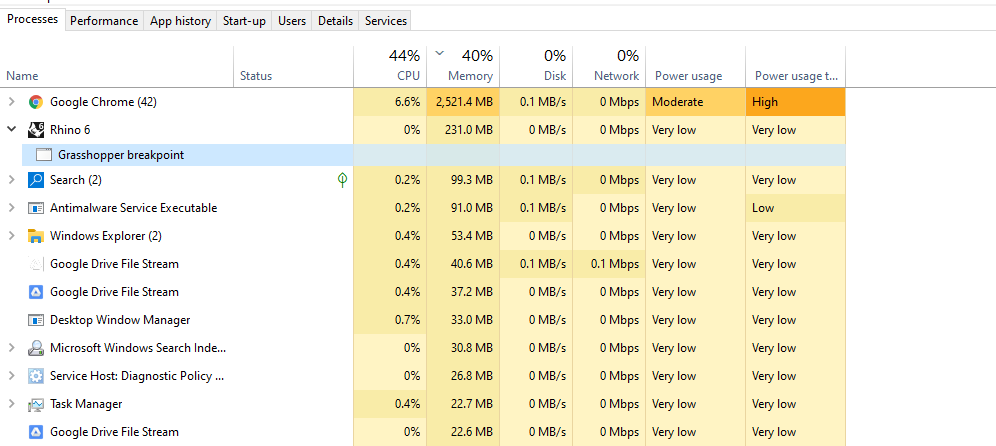Click the blue Google Drive icon at 37.2 MB
This screenshot has height=446, width=996.
36,292
